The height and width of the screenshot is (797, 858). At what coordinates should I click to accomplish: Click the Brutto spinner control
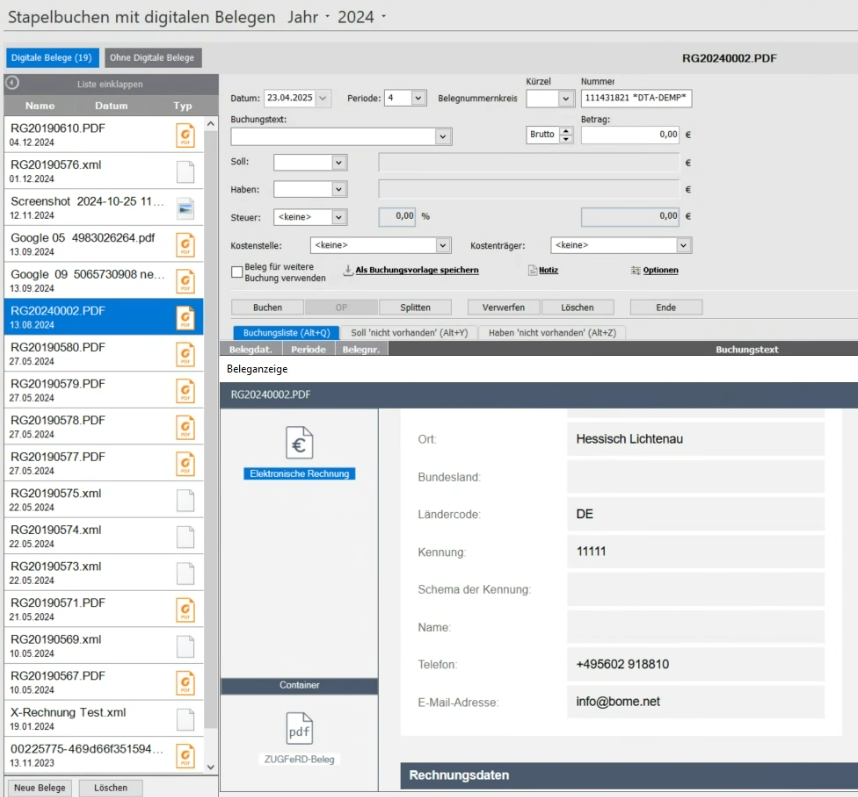pyautogui.click(x=566, y=135)
